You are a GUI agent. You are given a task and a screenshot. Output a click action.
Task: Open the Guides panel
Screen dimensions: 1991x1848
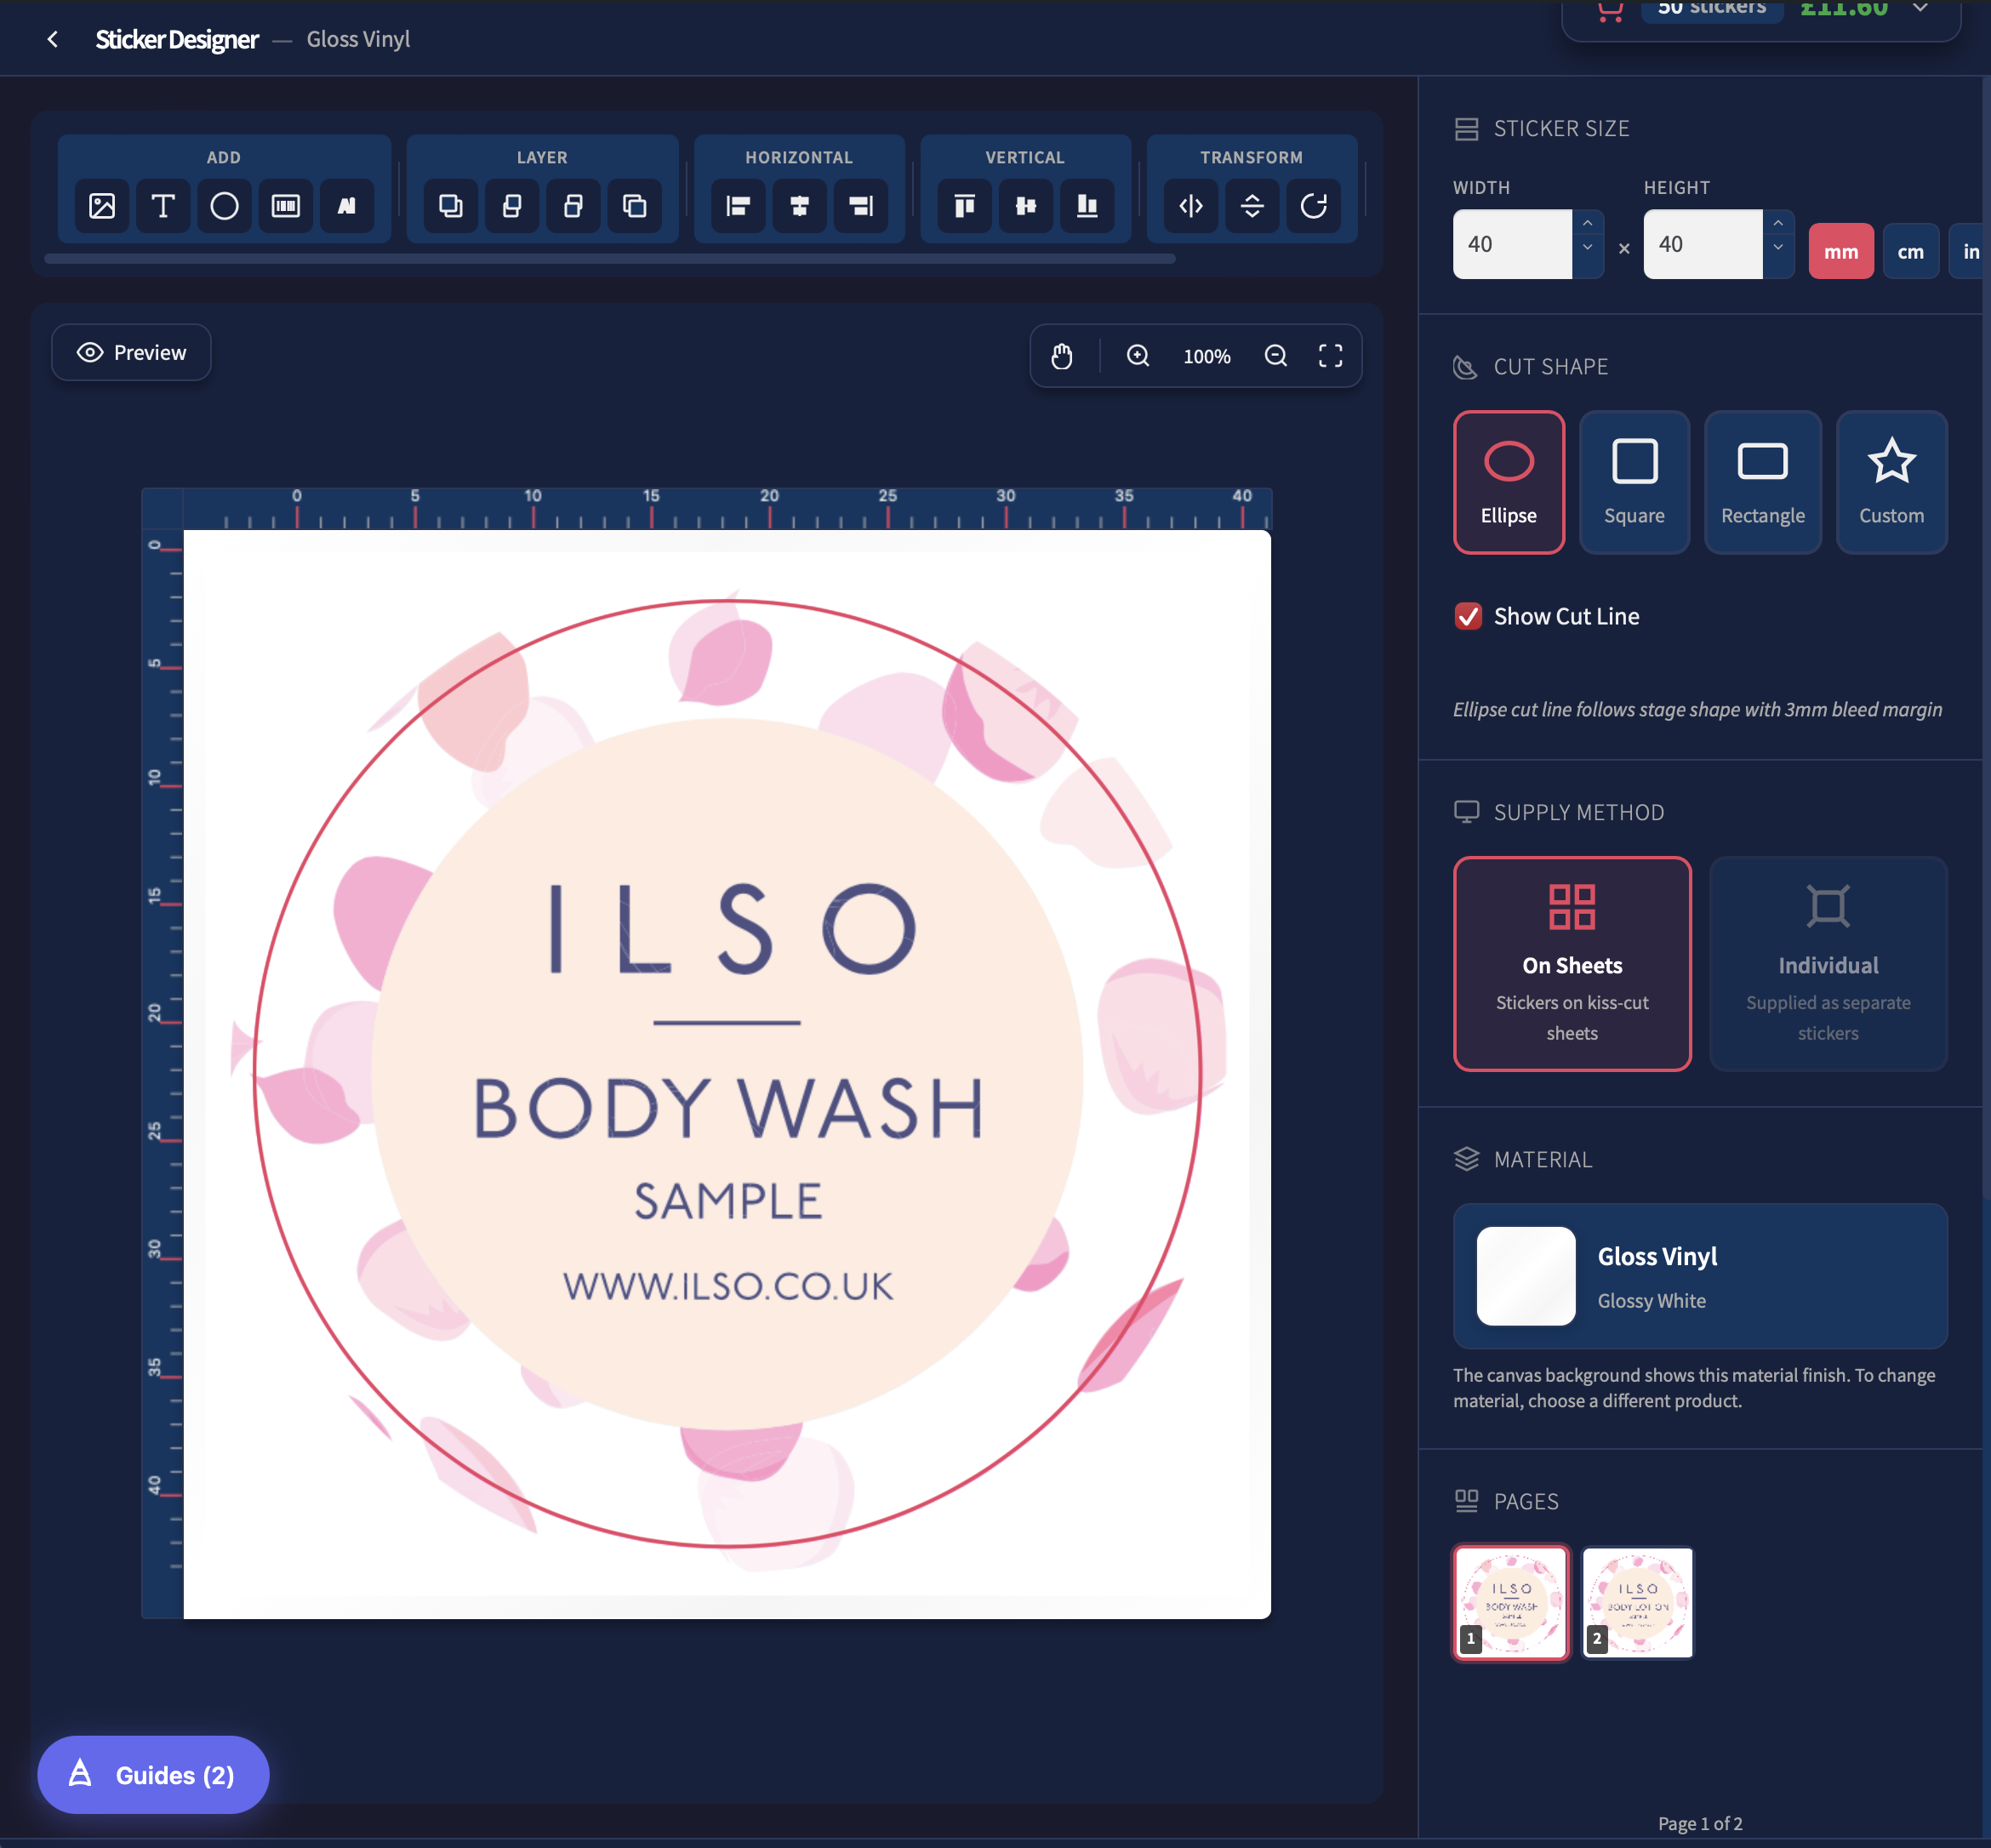coord(152,1774)
